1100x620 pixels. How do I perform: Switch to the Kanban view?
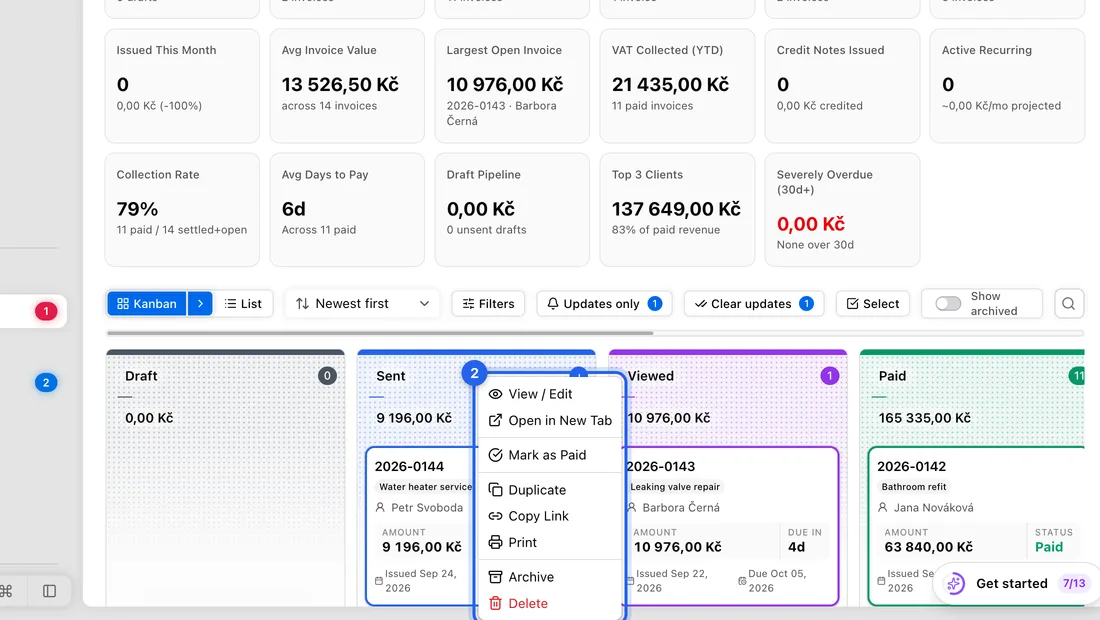coord(147,304)
